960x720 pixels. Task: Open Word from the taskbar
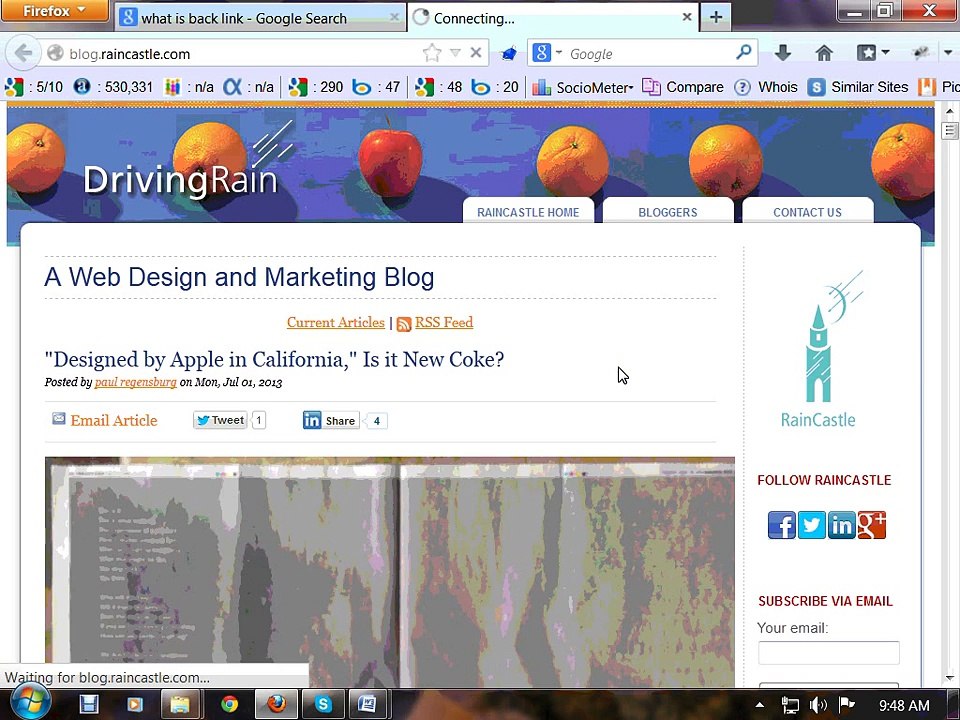point(367,704)
